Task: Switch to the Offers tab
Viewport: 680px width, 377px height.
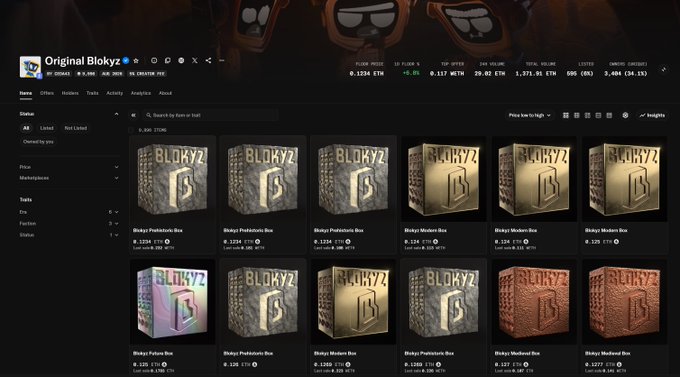Action: pyautogui.click(x=47, y=93)
